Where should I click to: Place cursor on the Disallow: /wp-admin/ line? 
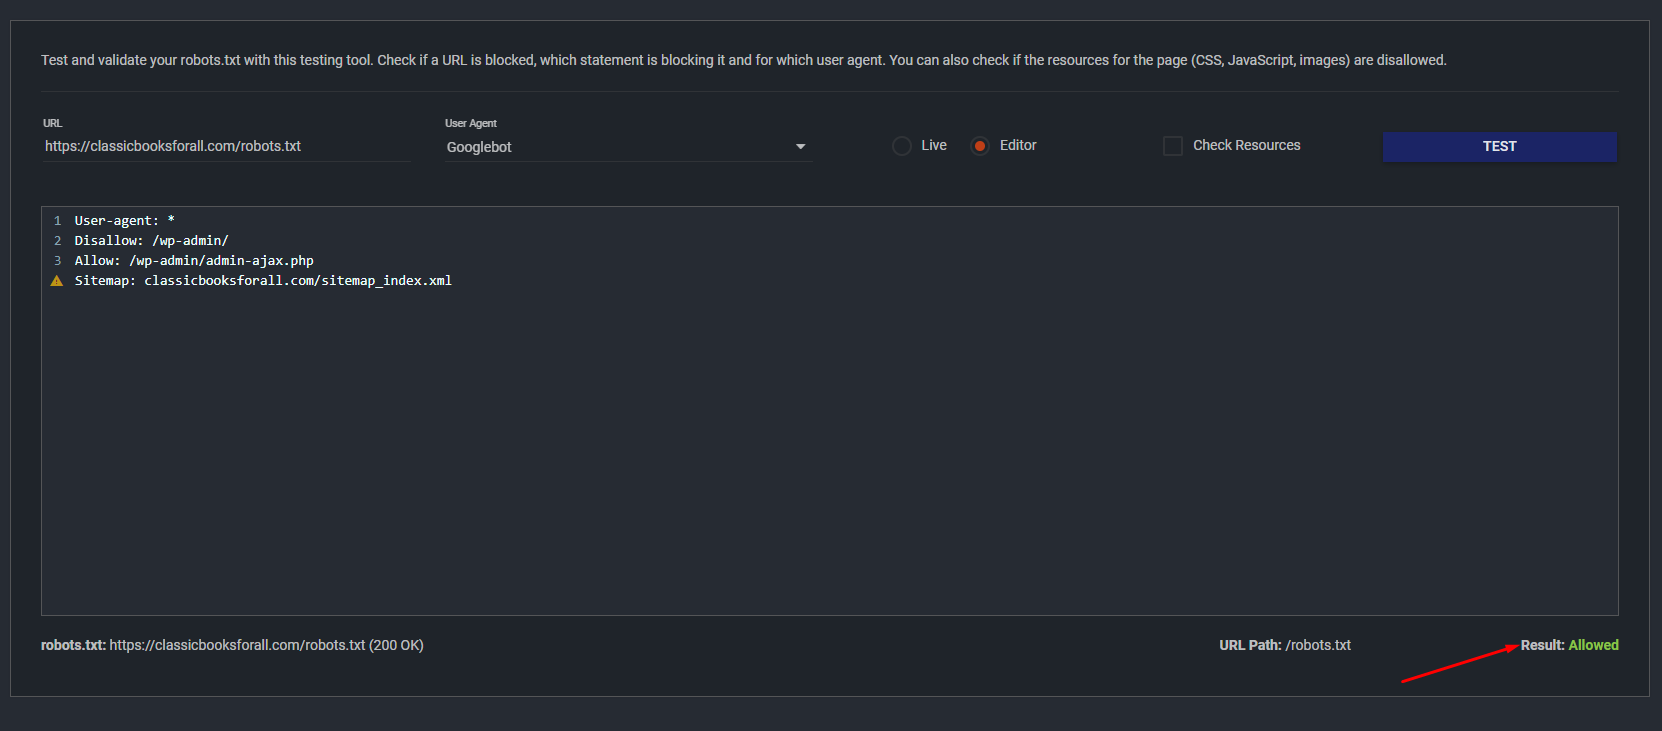click(x=151, y=241)
